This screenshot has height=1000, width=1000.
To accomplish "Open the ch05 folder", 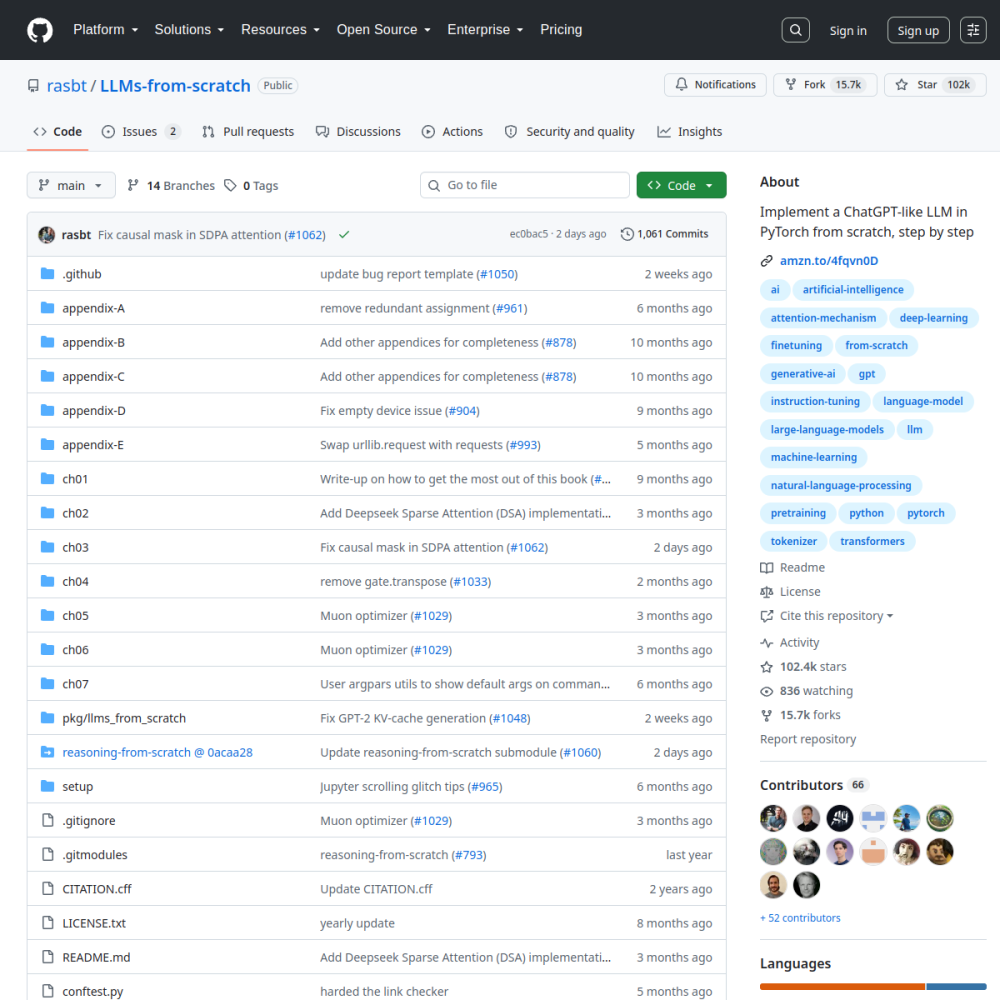I will click(x=75, y=615).
